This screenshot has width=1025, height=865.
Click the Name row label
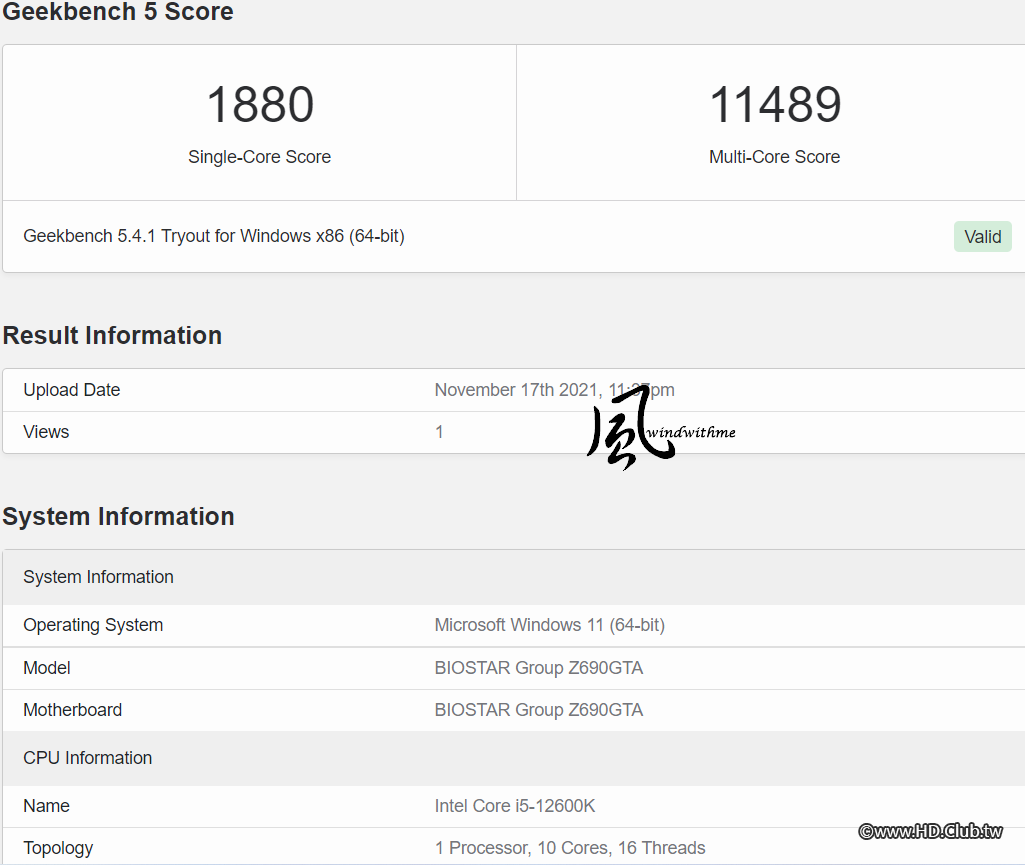(x=46, y=806)
